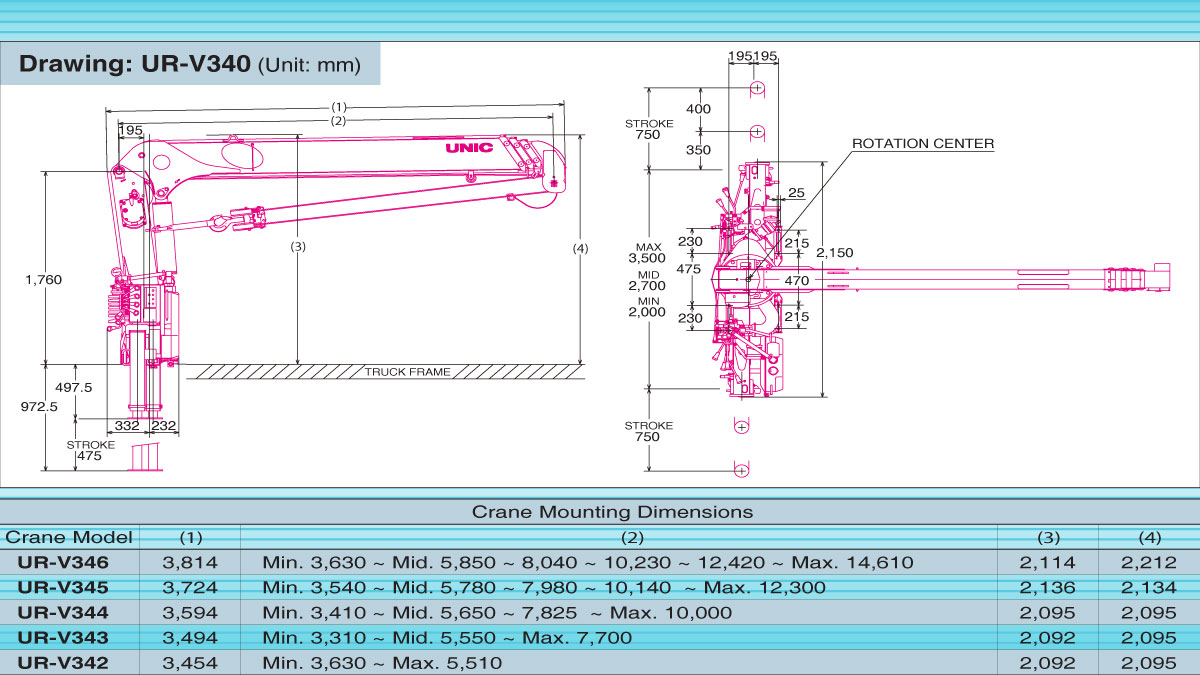Image resolution: width=1200 pixels, height=675 pixels.
Task: Click the "MID 2,700" outrigger span label
Action: (x=649, y=280)
